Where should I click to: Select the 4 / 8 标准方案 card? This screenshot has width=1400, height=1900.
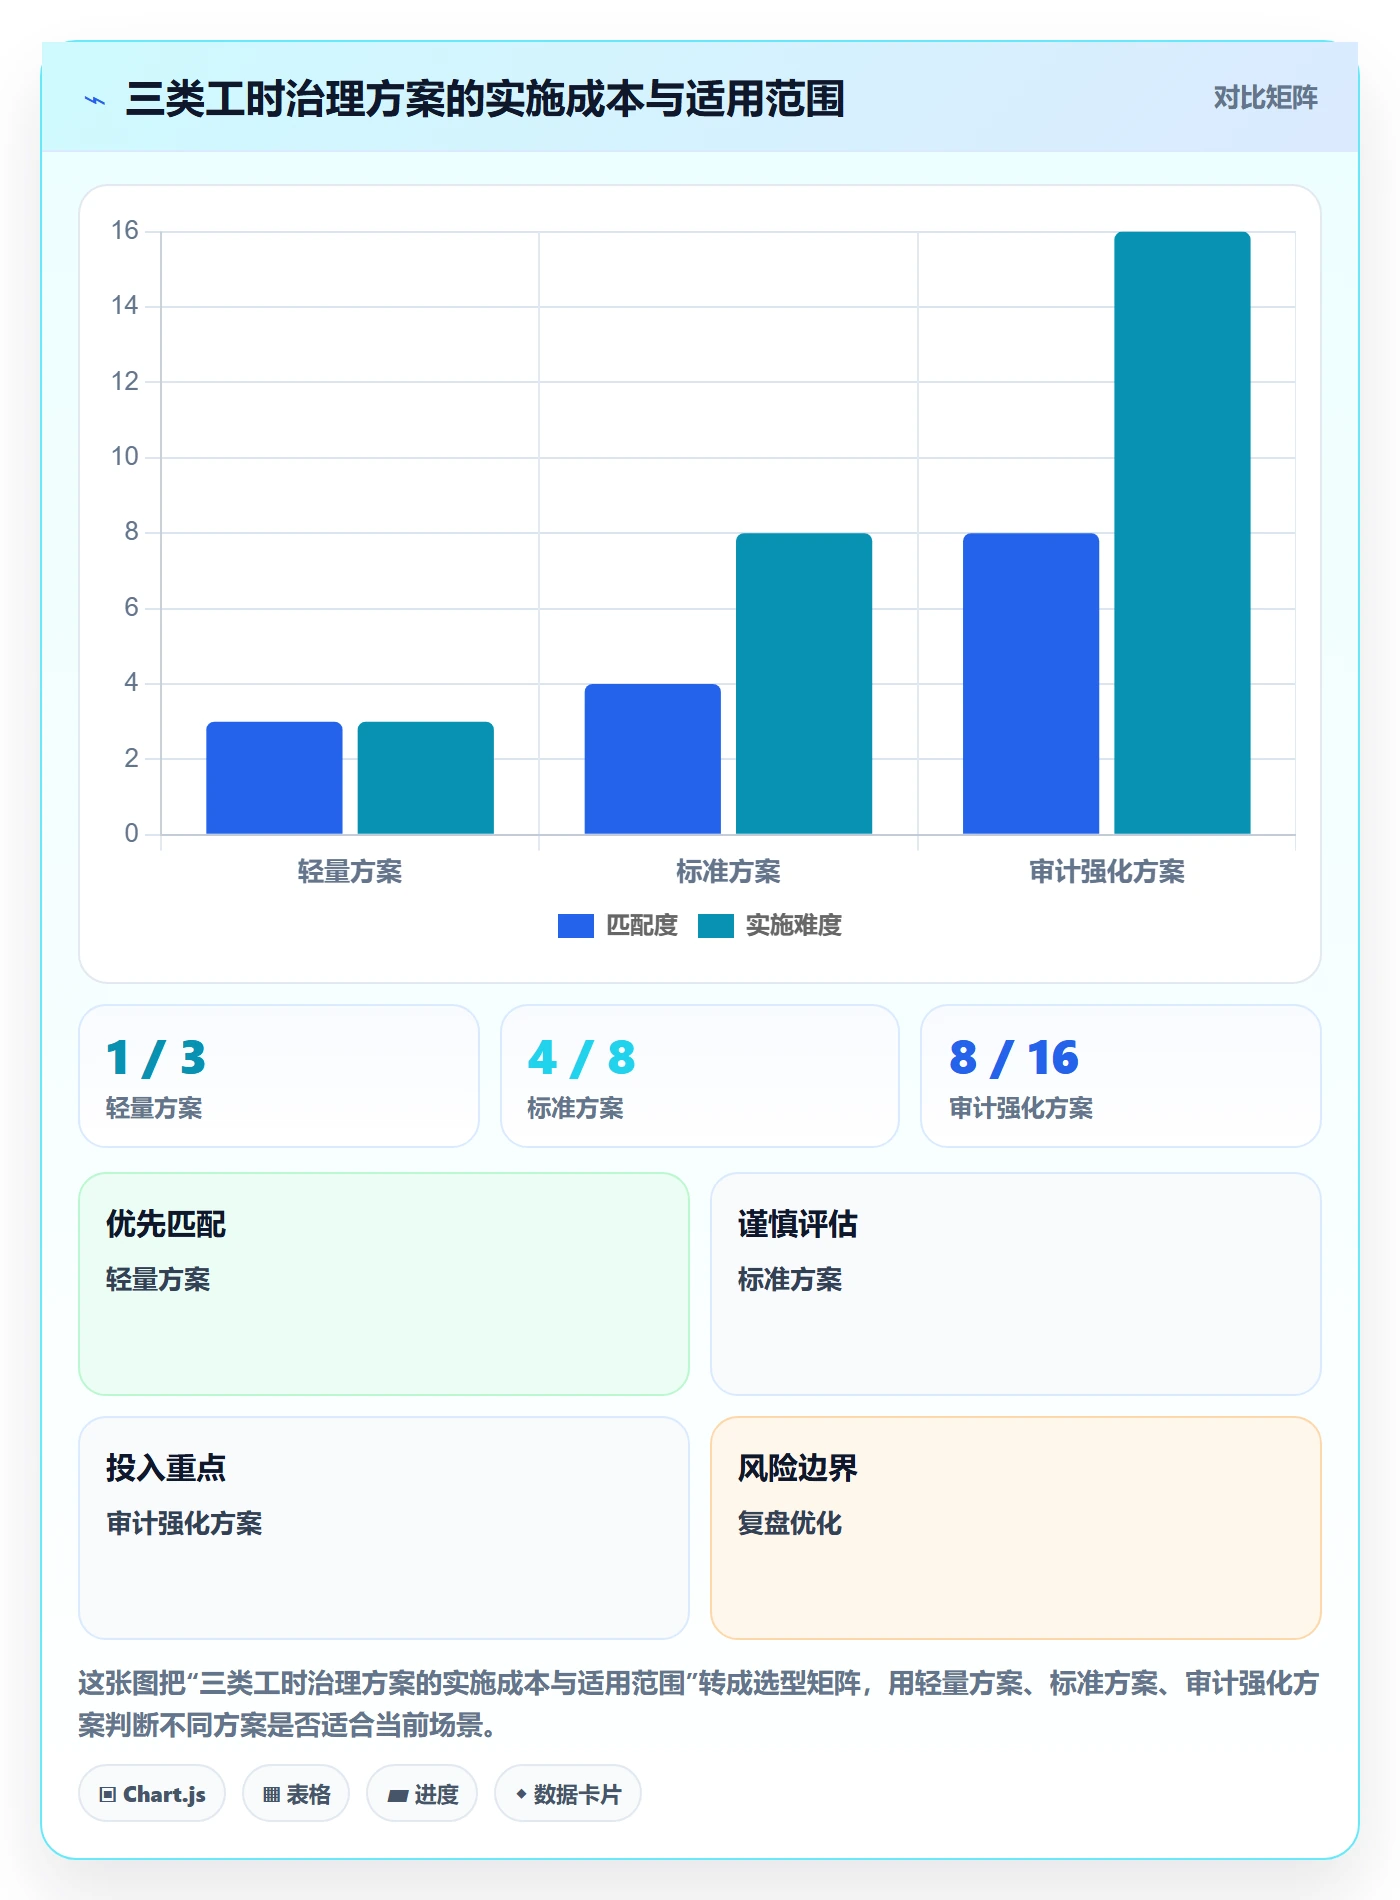coord(700,1076)
